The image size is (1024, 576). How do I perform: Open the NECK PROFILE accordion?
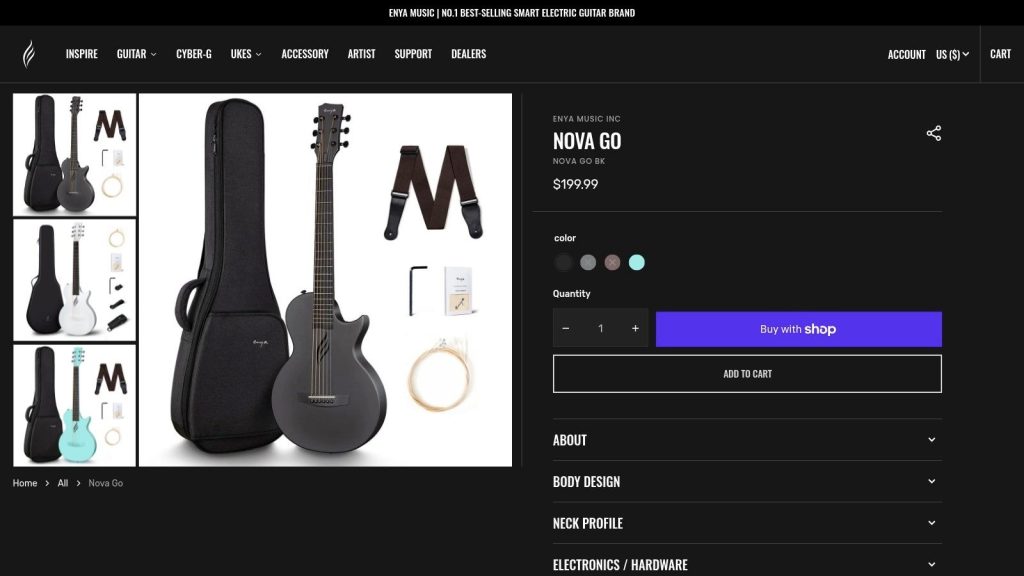coord(747,523)
